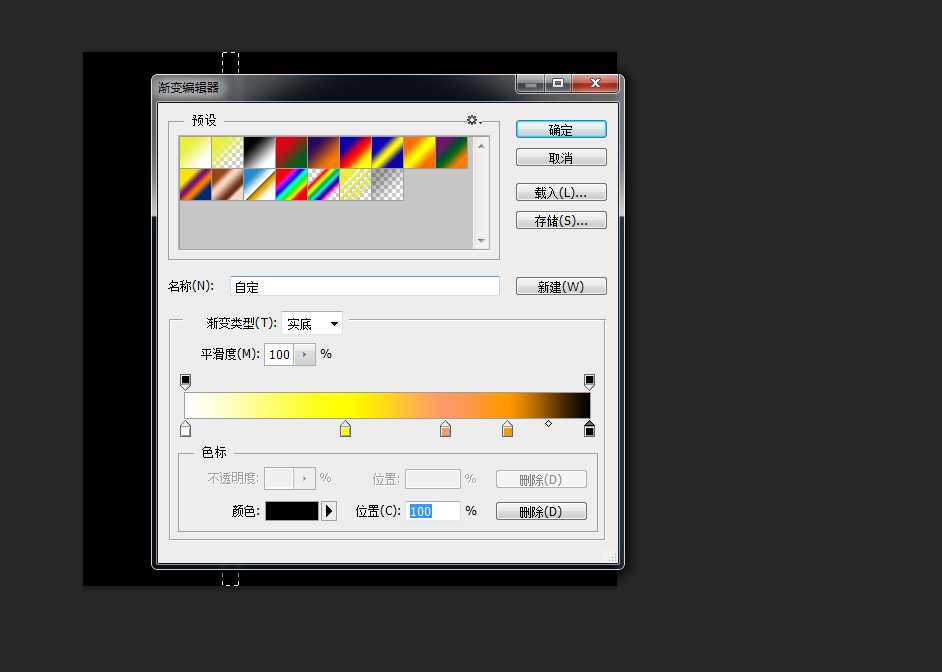Click 确定 to confirm the gradient
This screenshot has width=942, height=672.
tap(560, 129)
